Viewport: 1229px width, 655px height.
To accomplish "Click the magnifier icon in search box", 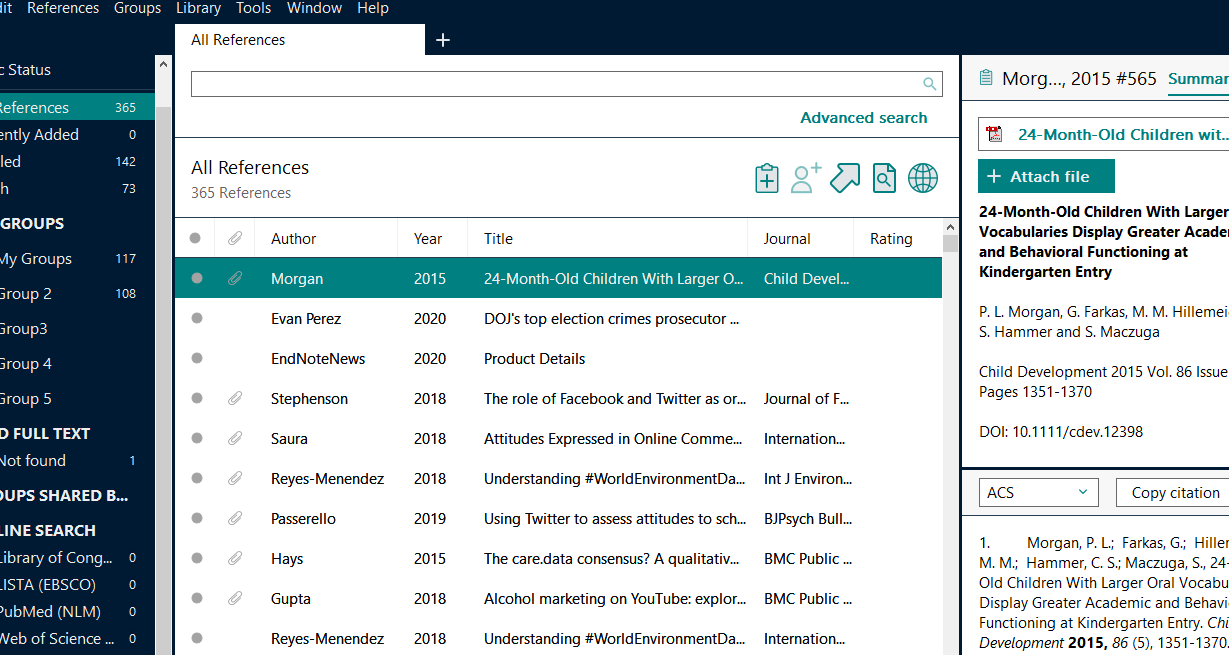I will [929, 84].
